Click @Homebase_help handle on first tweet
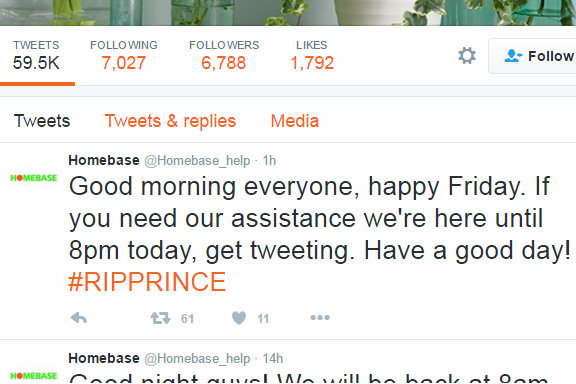This screenshot has width=576, height=384. coord(197,161)
